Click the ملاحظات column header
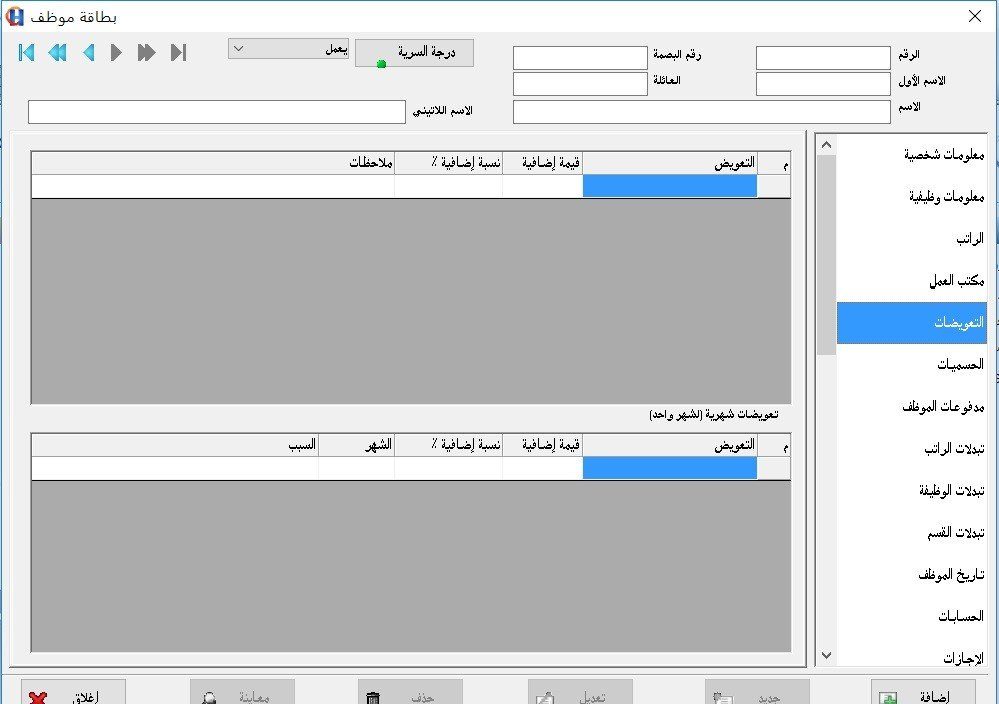999x704 pixels. [x=213, y=163]
